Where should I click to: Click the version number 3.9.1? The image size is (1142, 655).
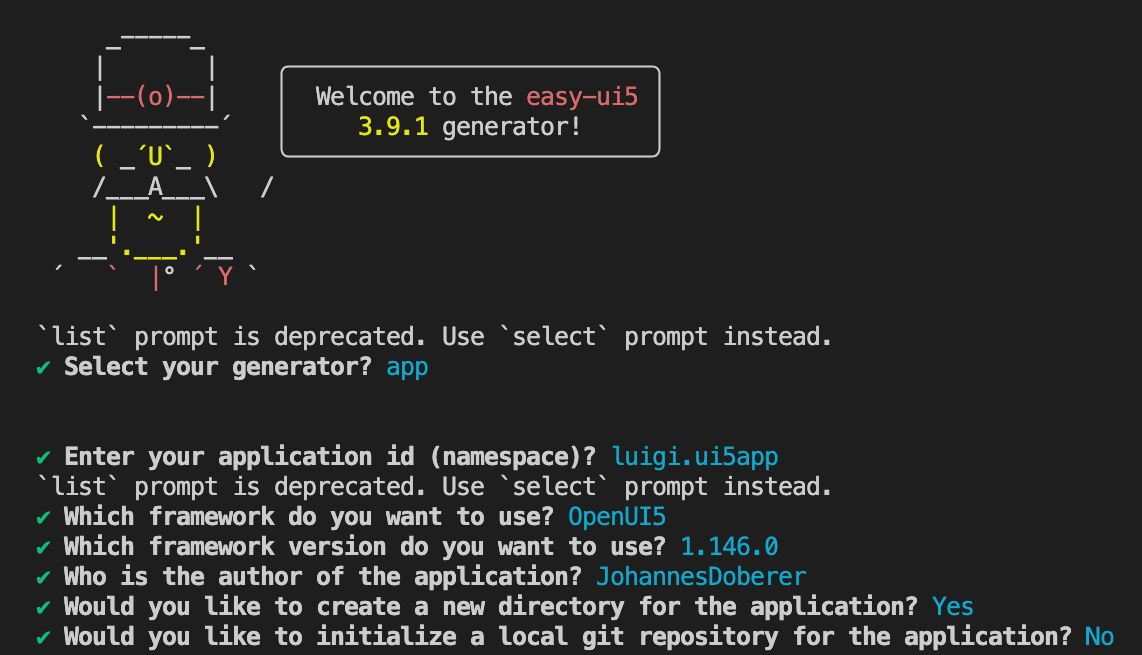393,127
